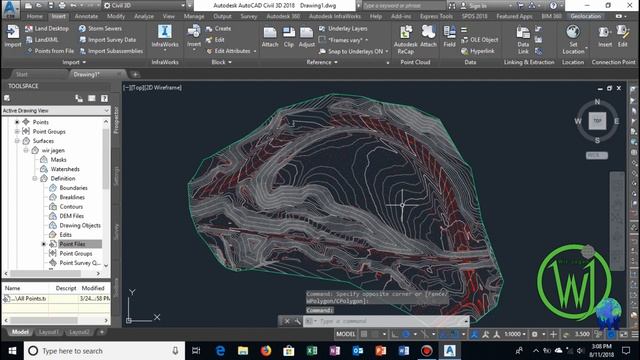640x360 pixels.
Task: Click the point cloud Attach icon
Action: 428,37
